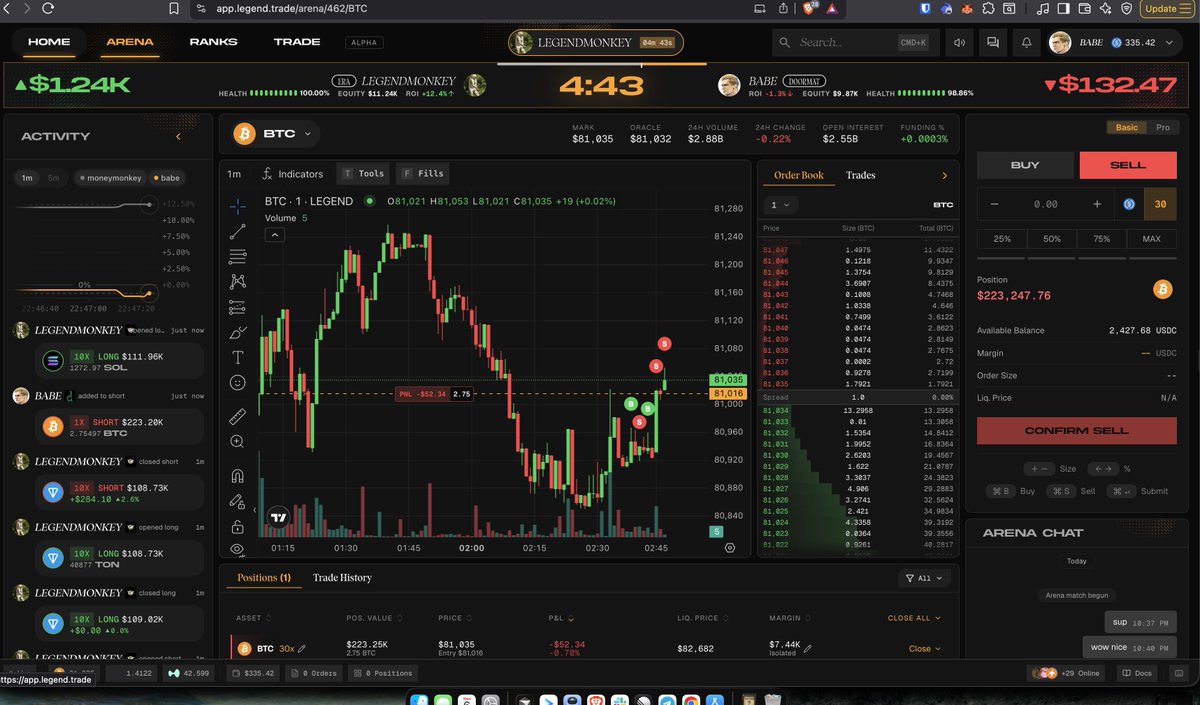Expand the order book panel arrow
The height and width of the screenshot is (705, 1200).
tap(944, 176)
